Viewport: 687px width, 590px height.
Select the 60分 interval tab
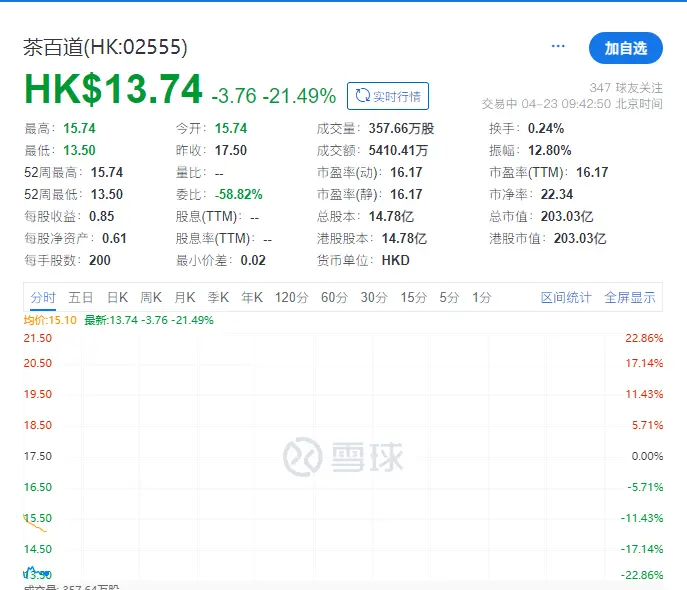coord(334,298)
